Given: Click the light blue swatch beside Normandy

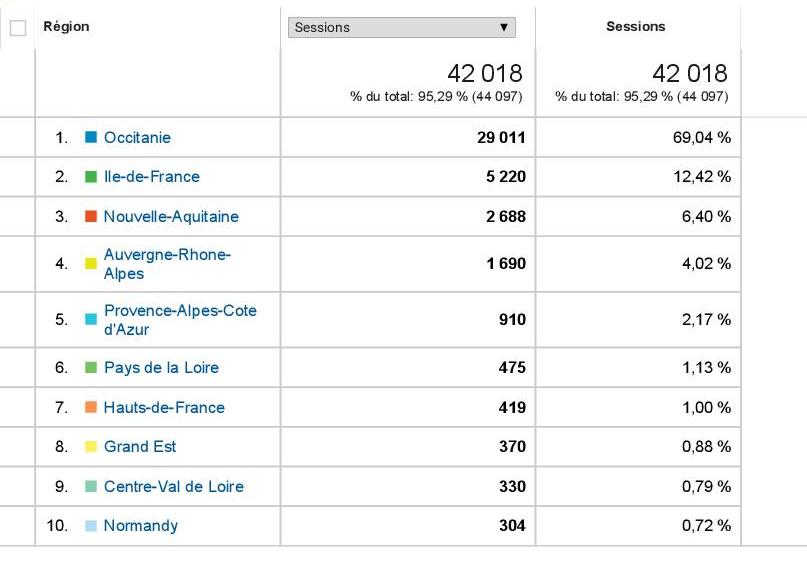Looking at the screenshot, I should [x=90, y=526].
